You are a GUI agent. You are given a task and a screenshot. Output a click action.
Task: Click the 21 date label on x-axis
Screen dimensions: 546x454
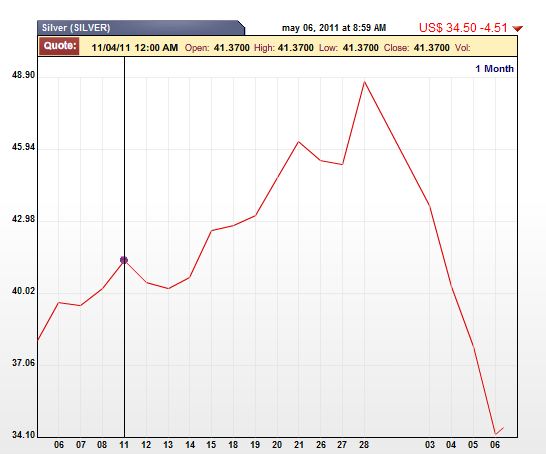[298, 445]
